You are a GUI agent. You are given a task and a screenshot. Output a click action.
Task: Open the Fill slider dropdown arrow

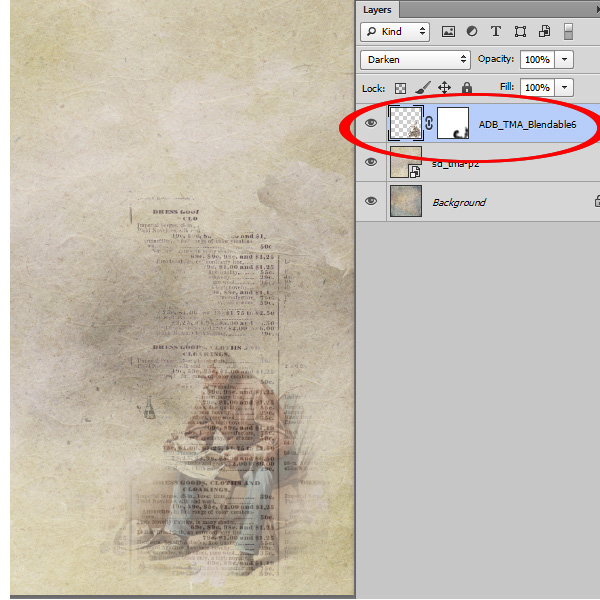564,88
